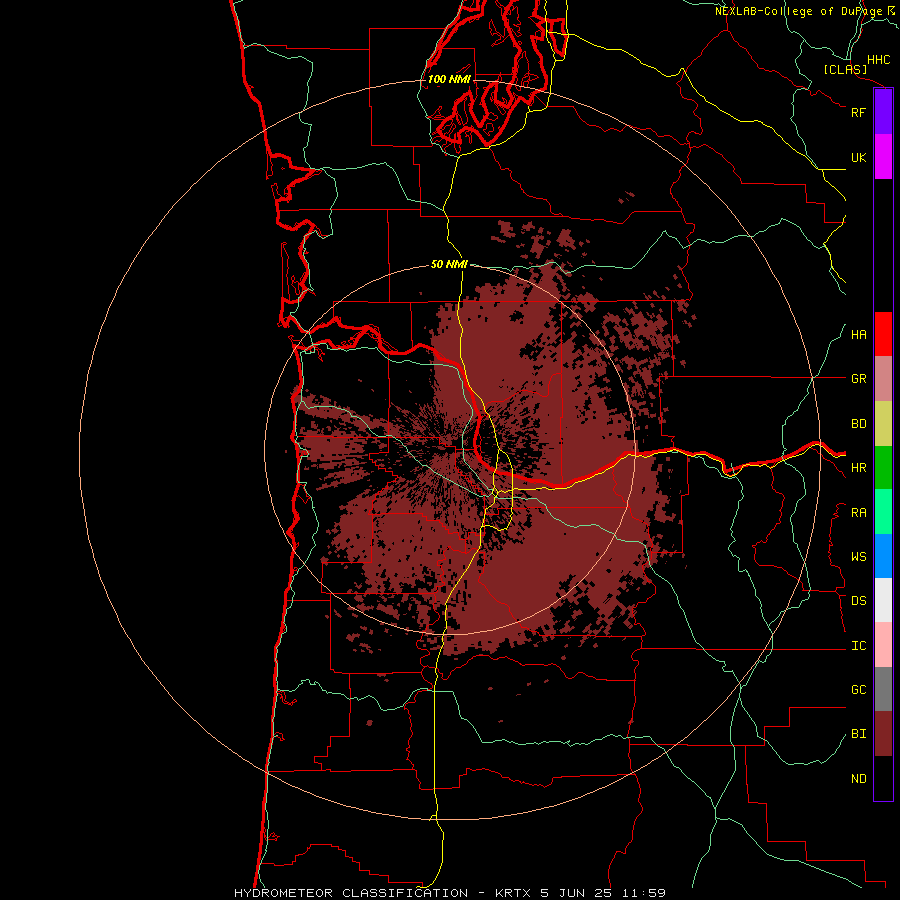Click the [CLAS] unit label
The width and height of the screenshot is (900, 900).
tap(845, 70)
